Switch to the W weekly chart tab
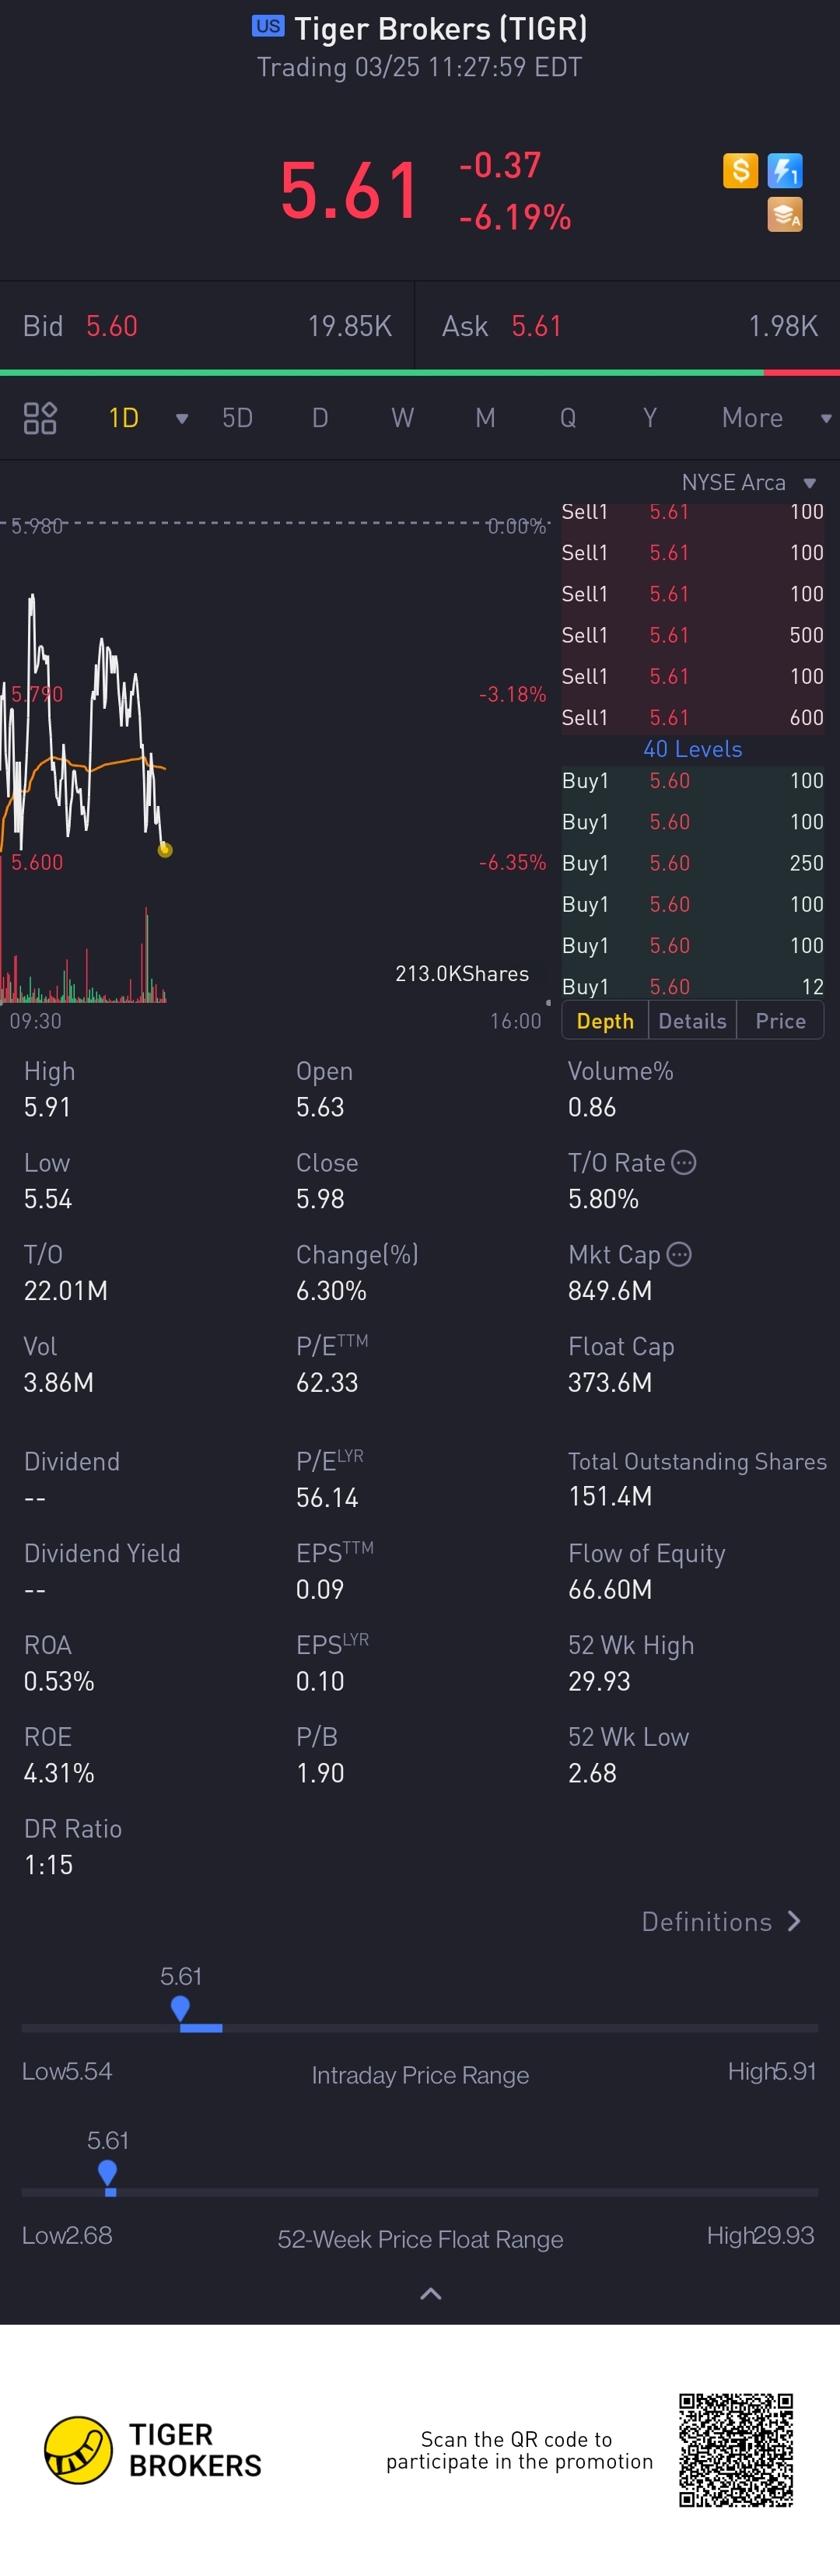The width and height of the screenshot is (840, 2576). click(402, 418)
